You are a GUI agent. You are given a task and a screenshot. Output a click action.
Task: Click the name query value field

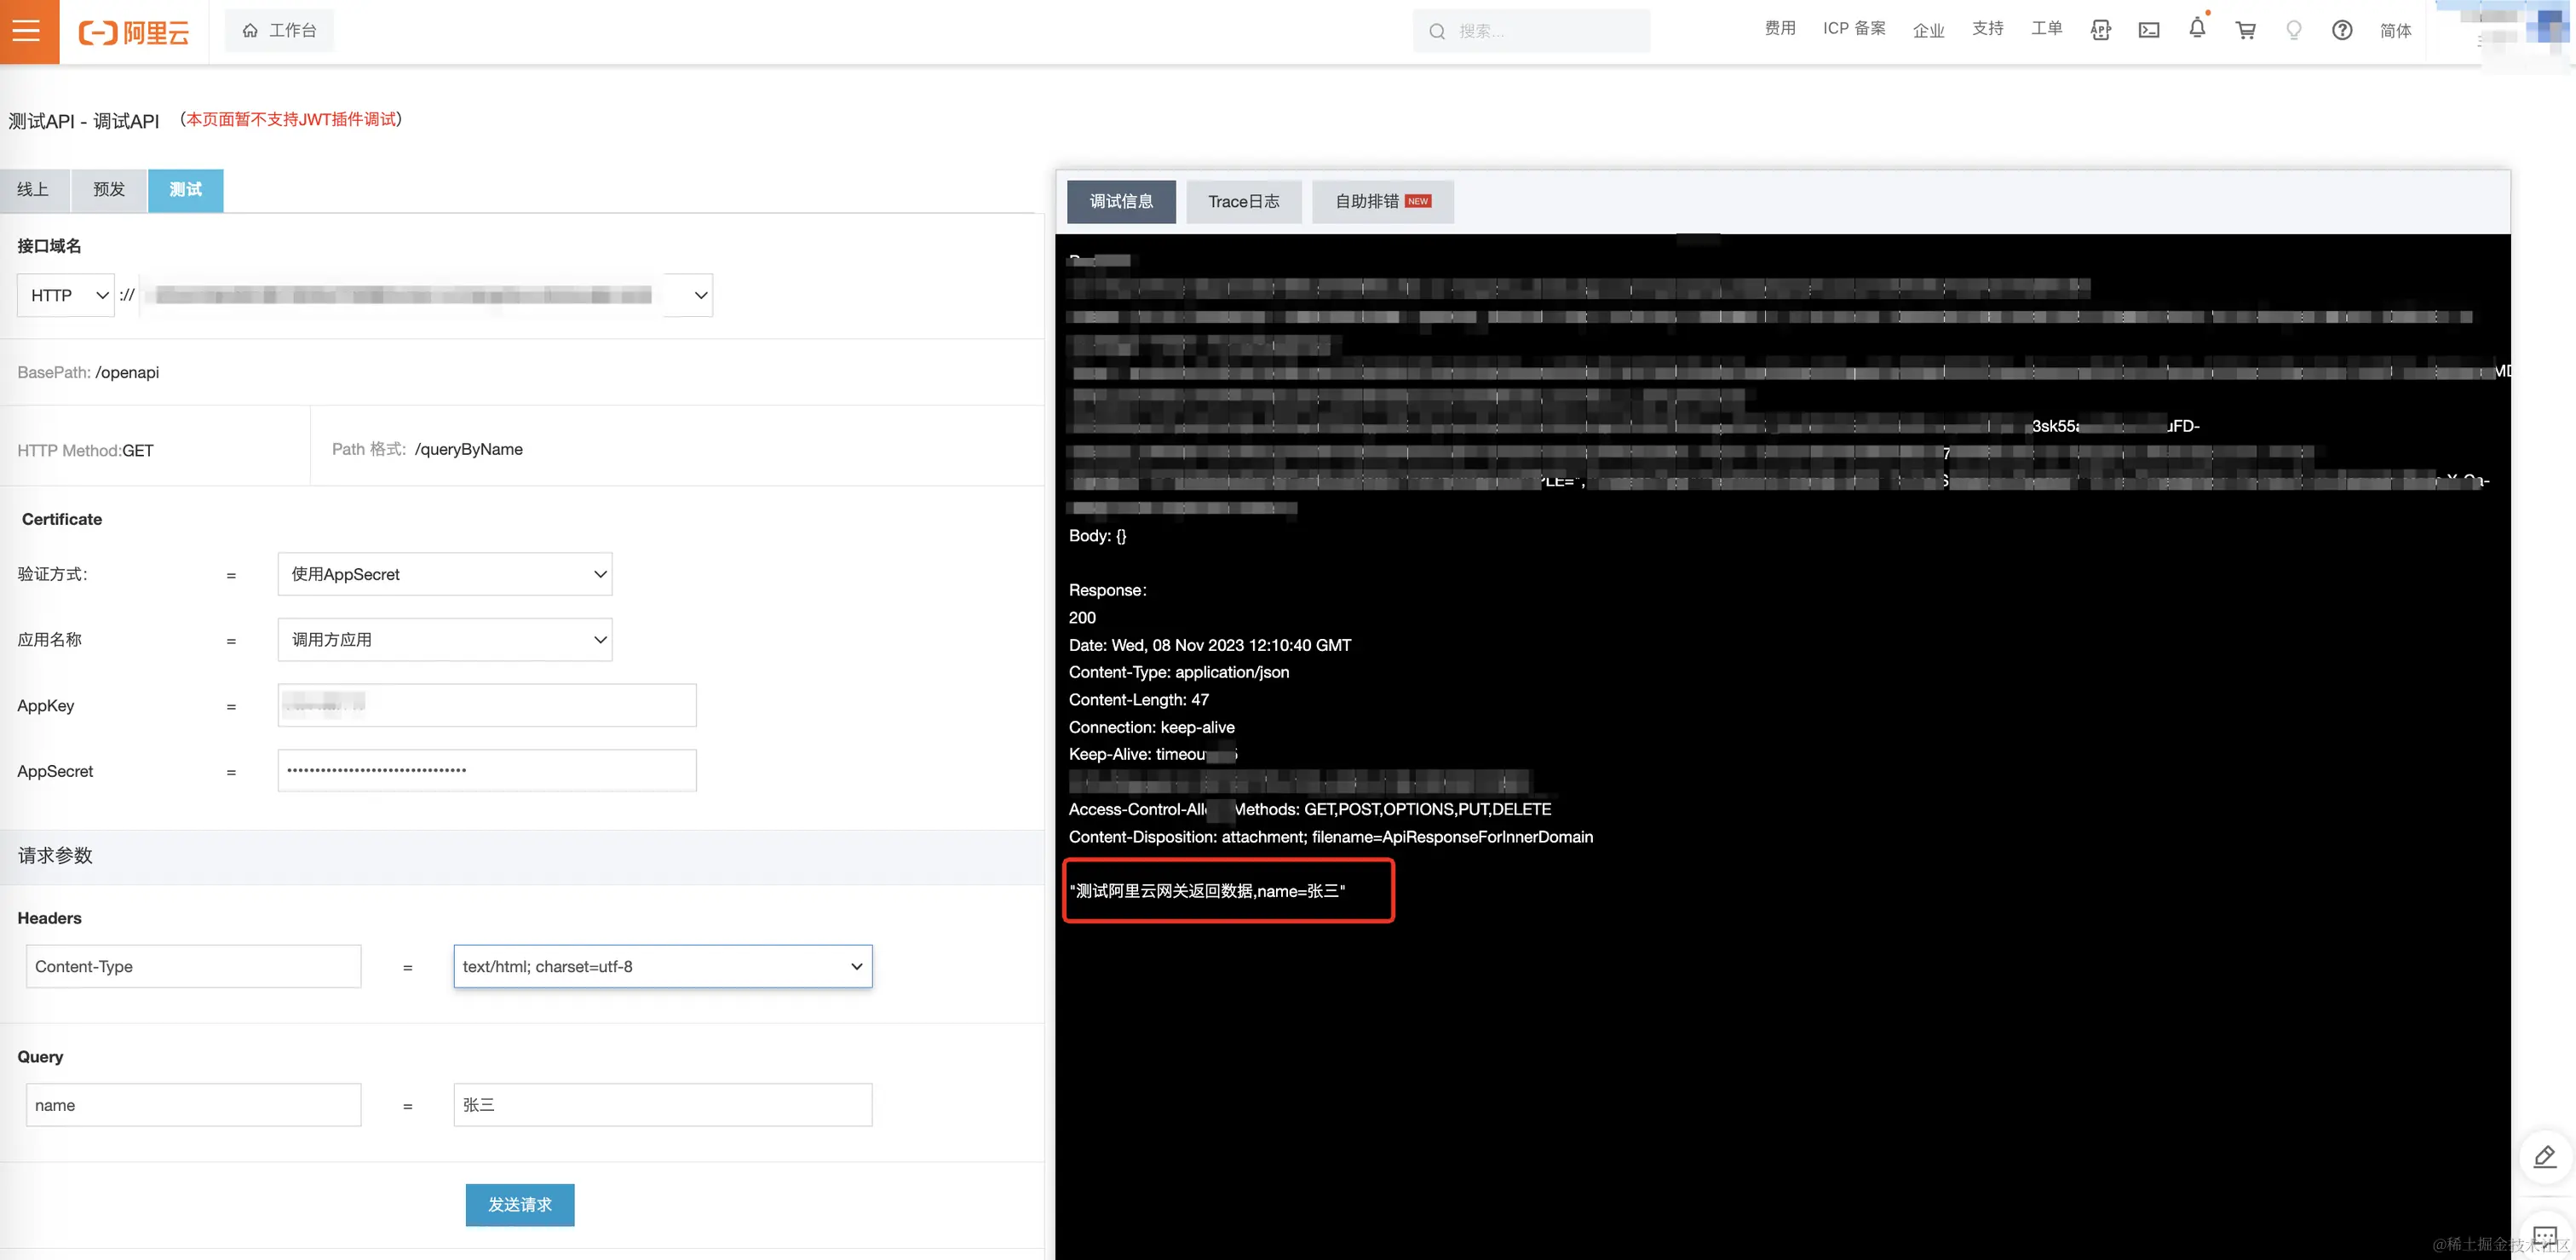coord(662,1104)
